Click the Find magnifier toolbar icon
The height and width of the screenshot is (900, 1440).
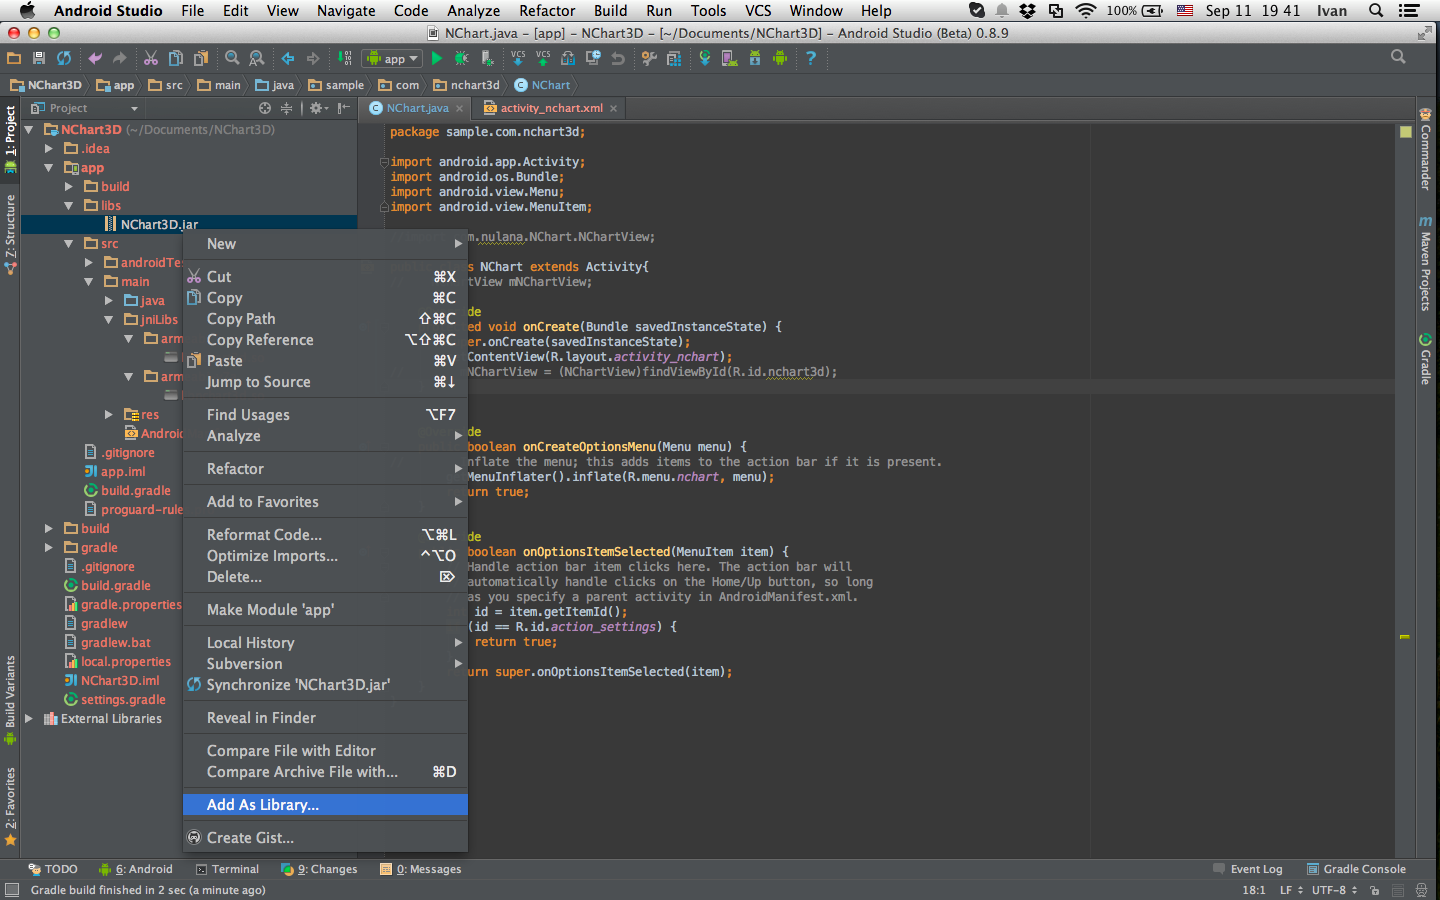(x=232, y=58)
